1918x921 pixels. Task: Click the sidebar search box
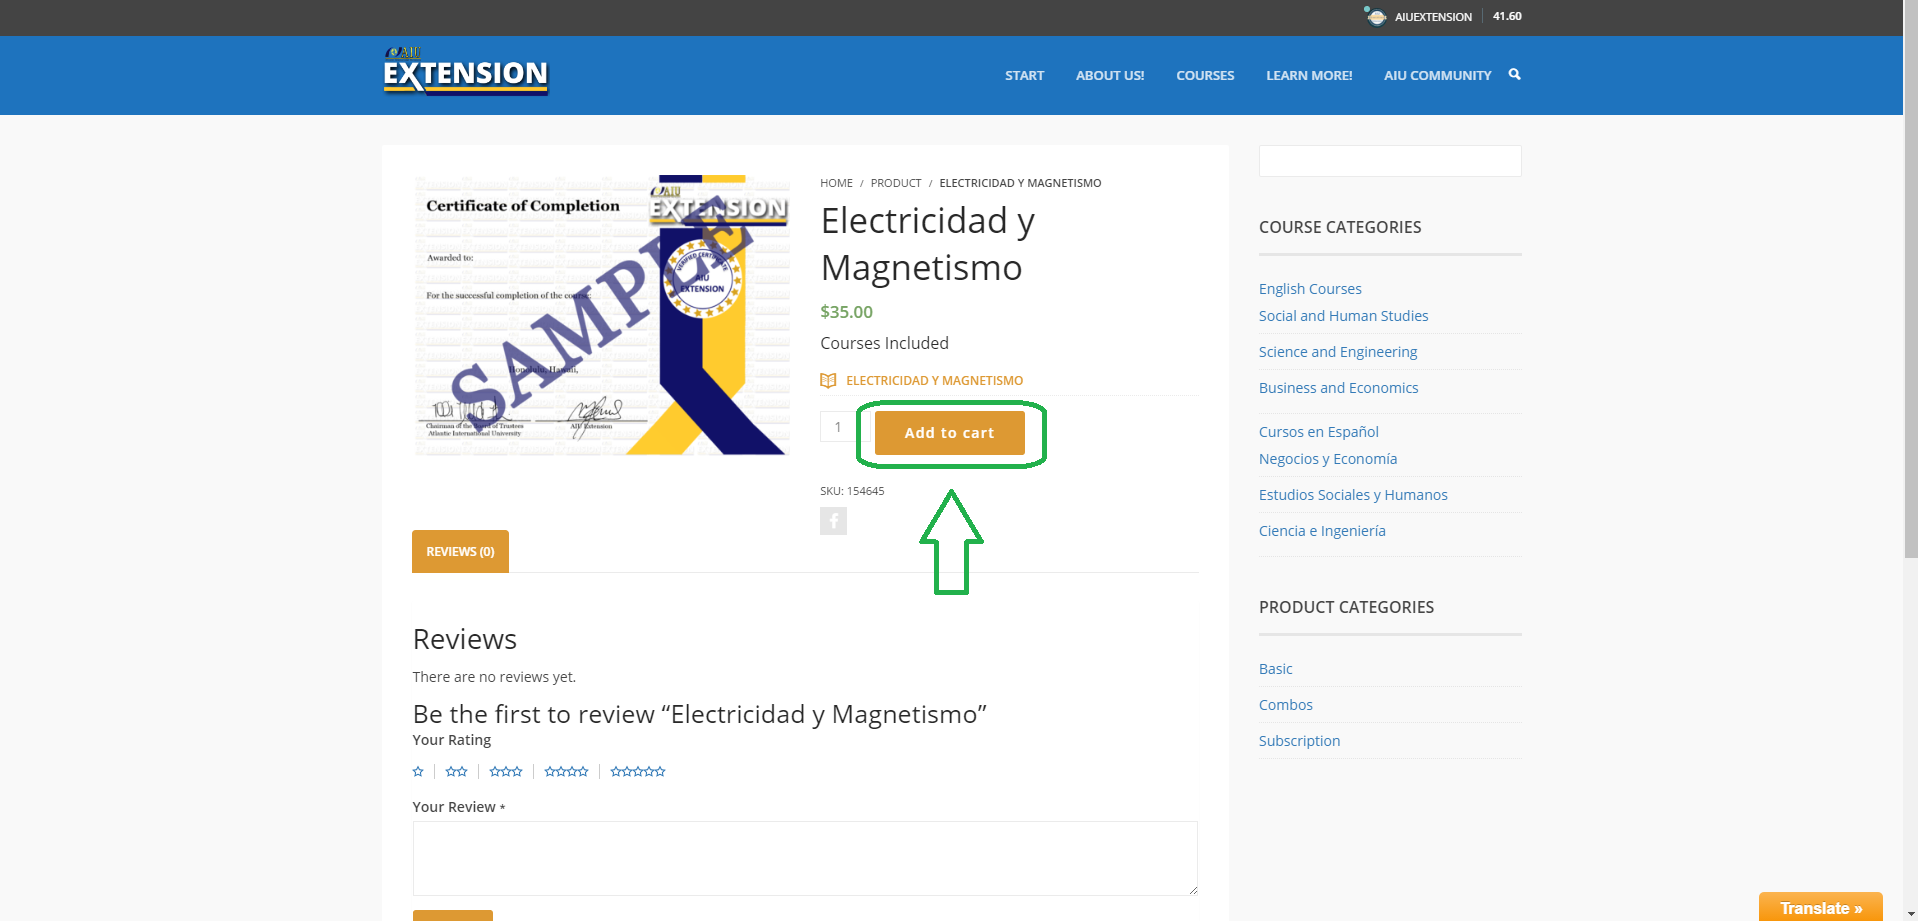[x=1389, y=161]
